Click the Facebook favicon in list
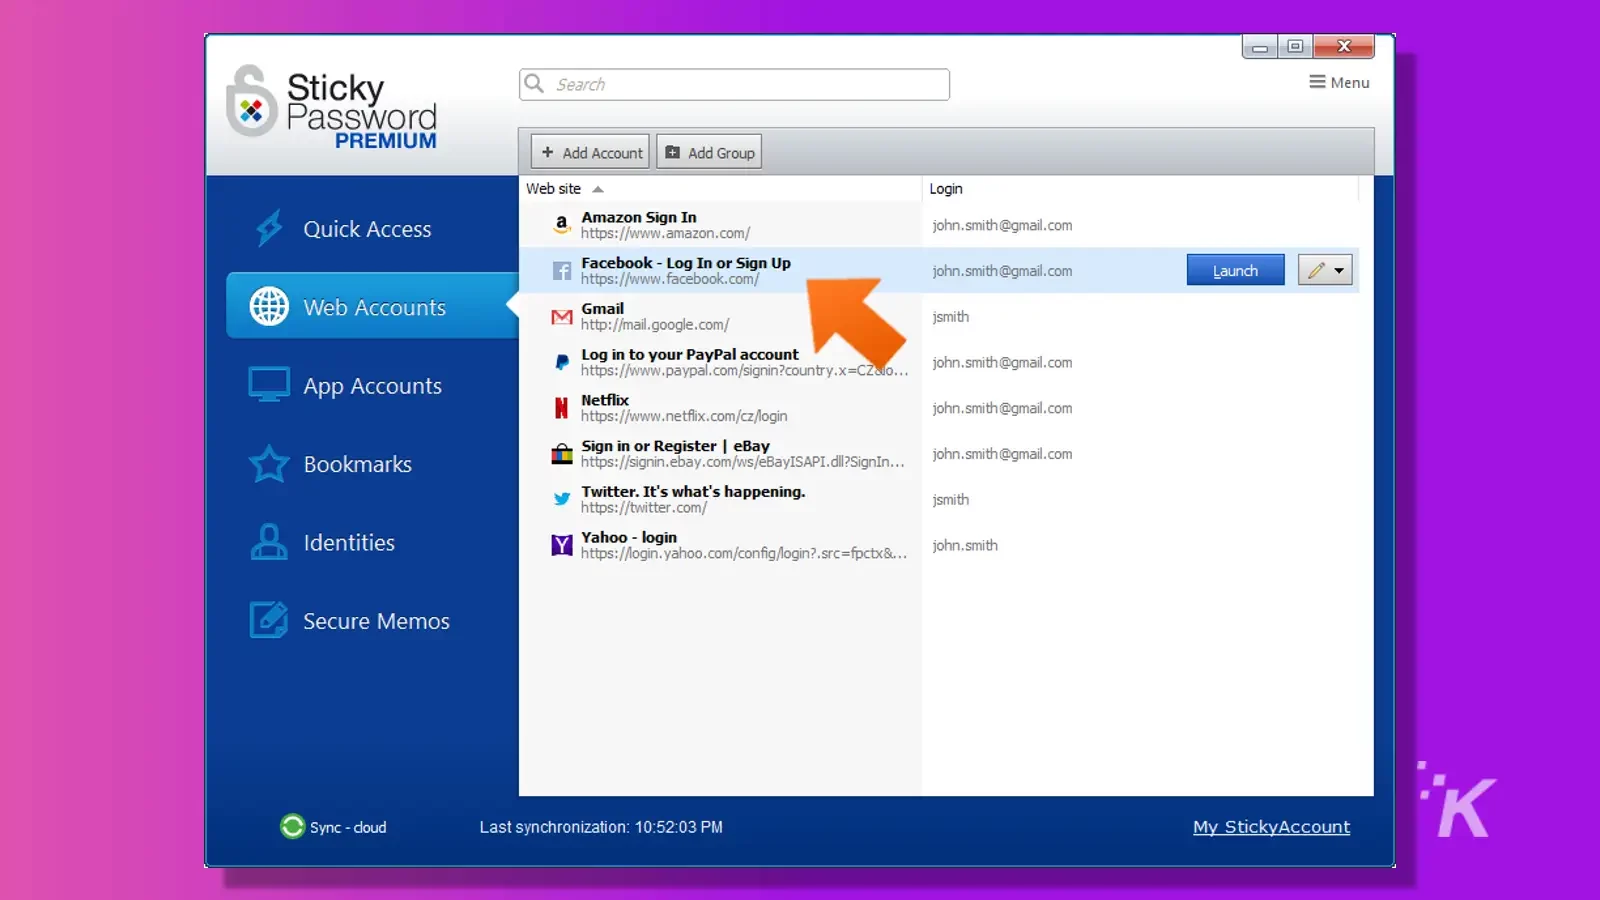 562,271
